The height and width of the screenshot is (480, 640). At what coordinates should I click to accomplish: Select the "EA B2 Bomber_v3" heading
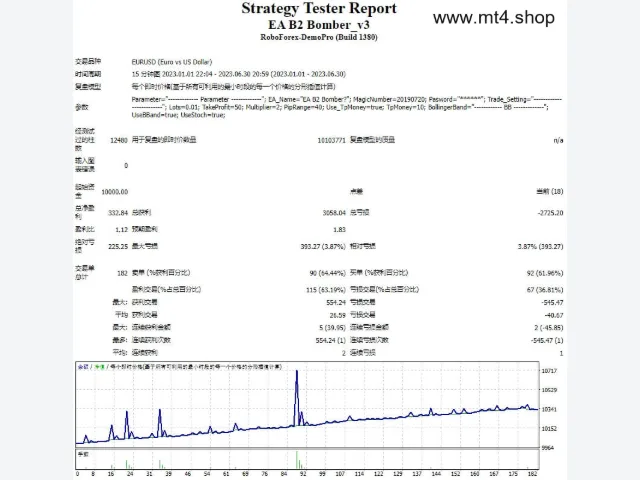(319, 25)
